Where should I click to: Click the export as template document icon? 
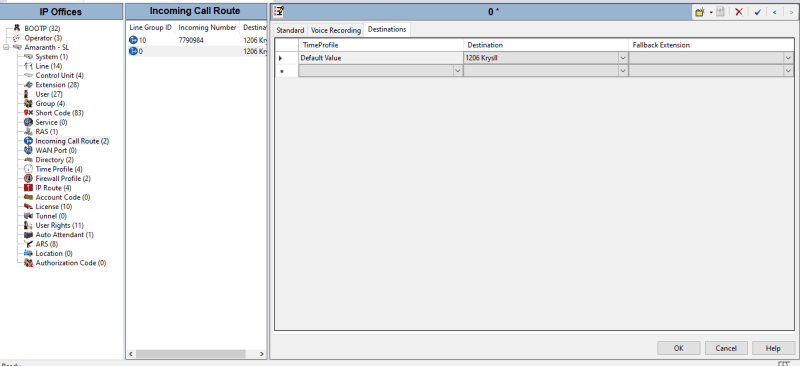pos(720,12)
